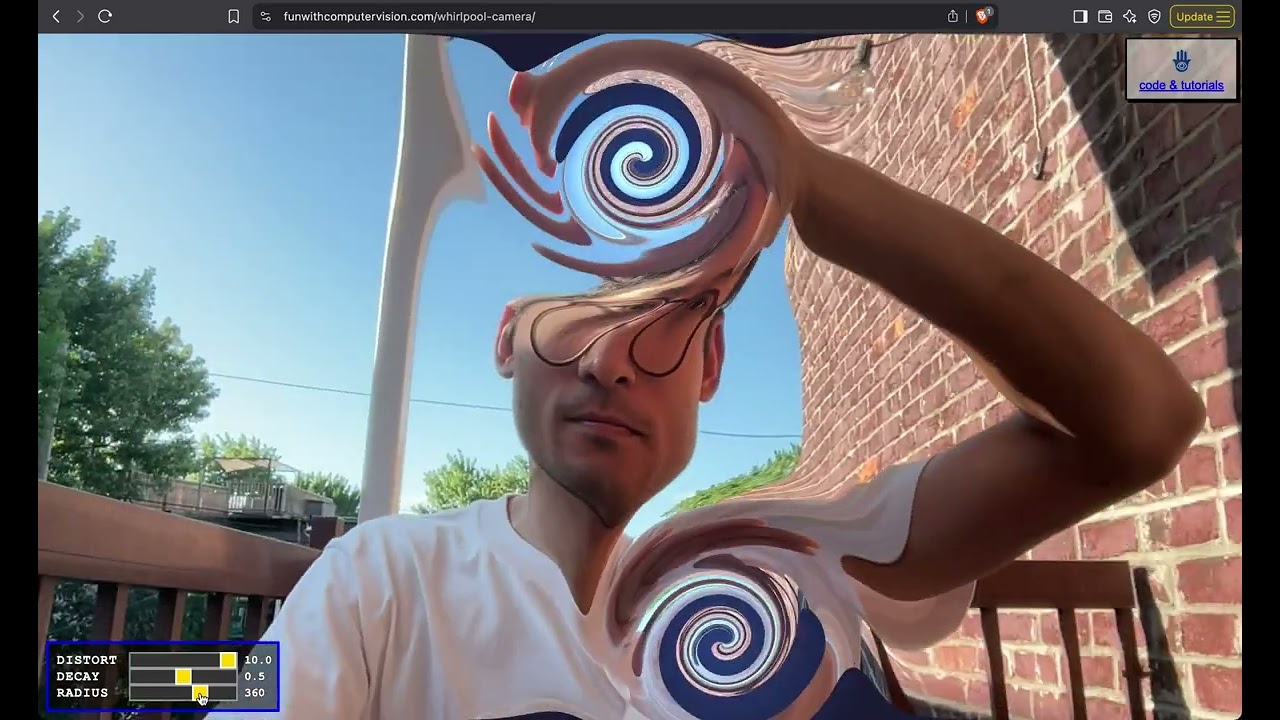Open site information icon in address bar
This screenshot has width=1280, height=720.
click(x=265, y=16)
